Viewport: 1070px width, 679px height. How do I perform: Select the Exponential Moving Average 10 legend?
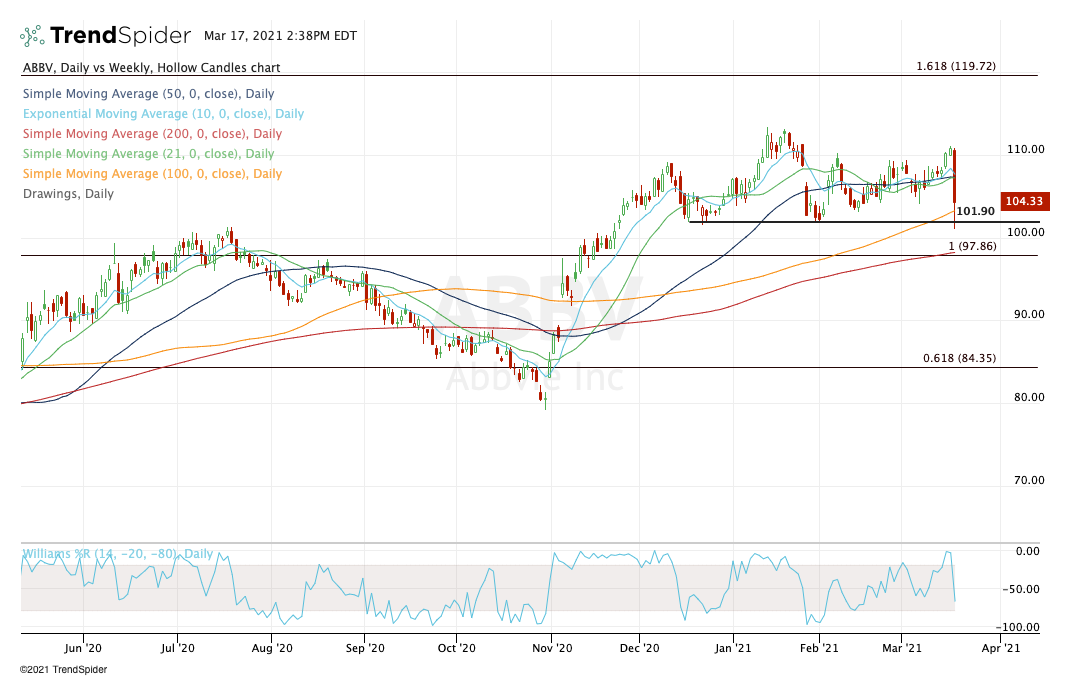click(x=162, y=114)
